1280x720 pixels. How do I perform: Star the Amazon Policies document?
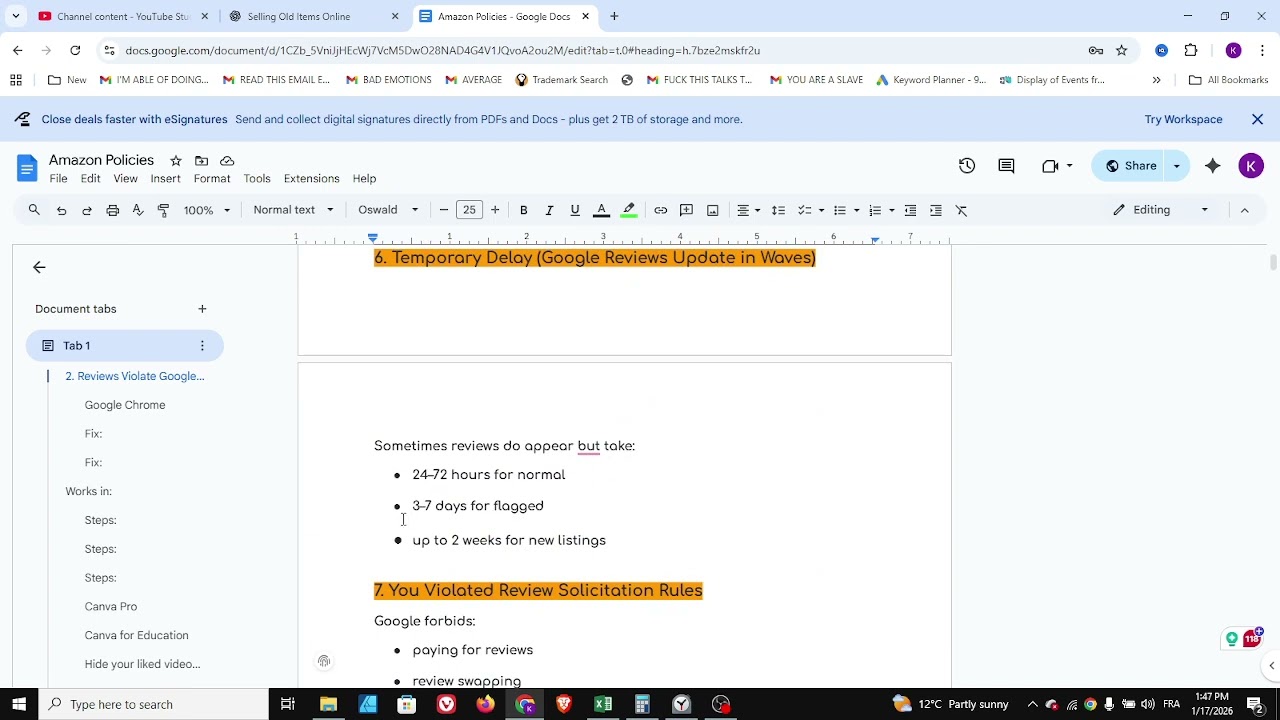176,161
